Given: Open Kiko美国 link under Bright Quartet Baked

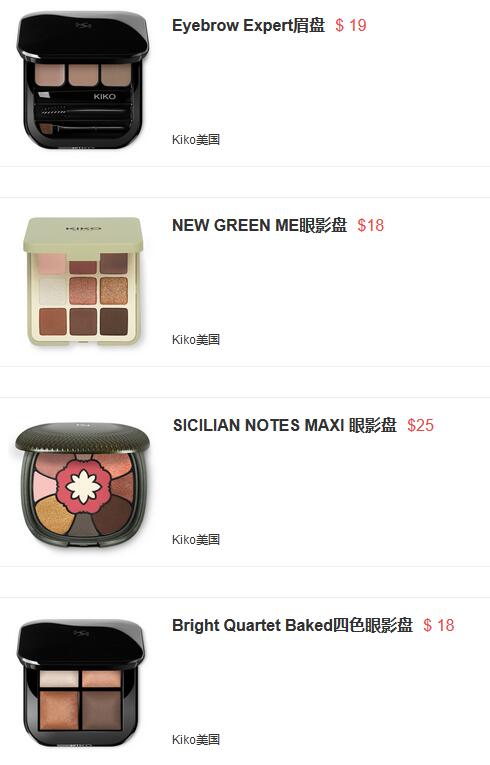Looking at the screenshot, I should pyautogui.click(x=196, y=740).
